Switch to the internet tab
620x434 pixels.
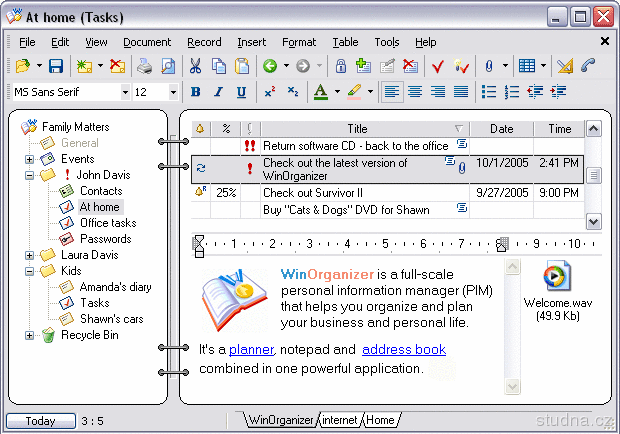[x=339, y=420]
